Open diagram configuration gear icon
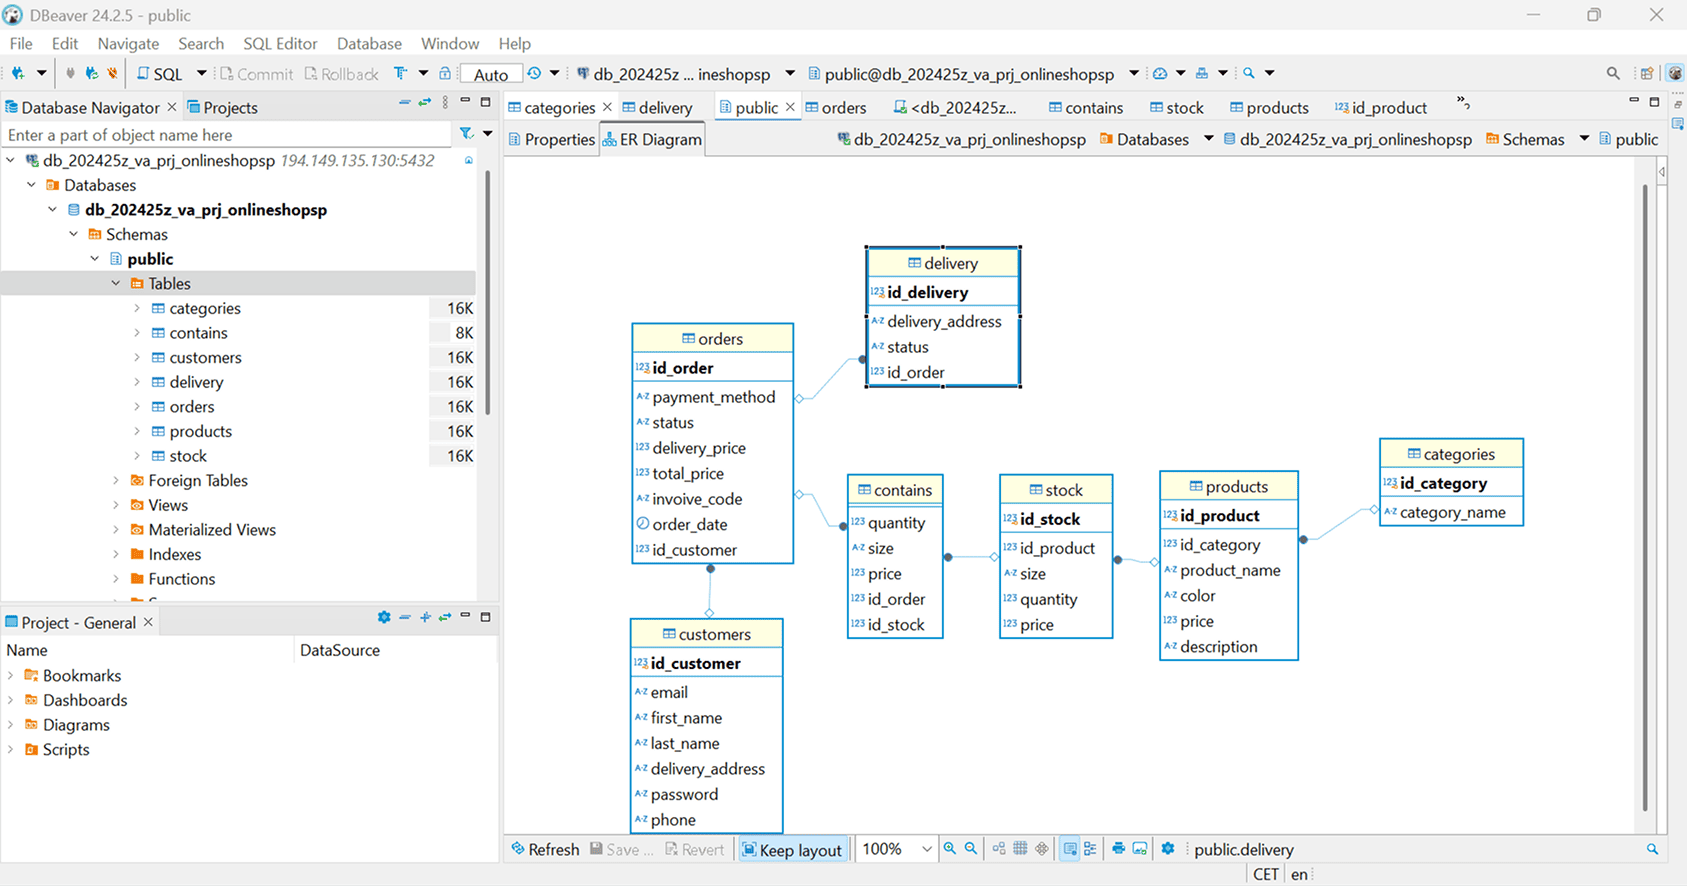Screen dimensions: 1687x886 click(1167, 849)
